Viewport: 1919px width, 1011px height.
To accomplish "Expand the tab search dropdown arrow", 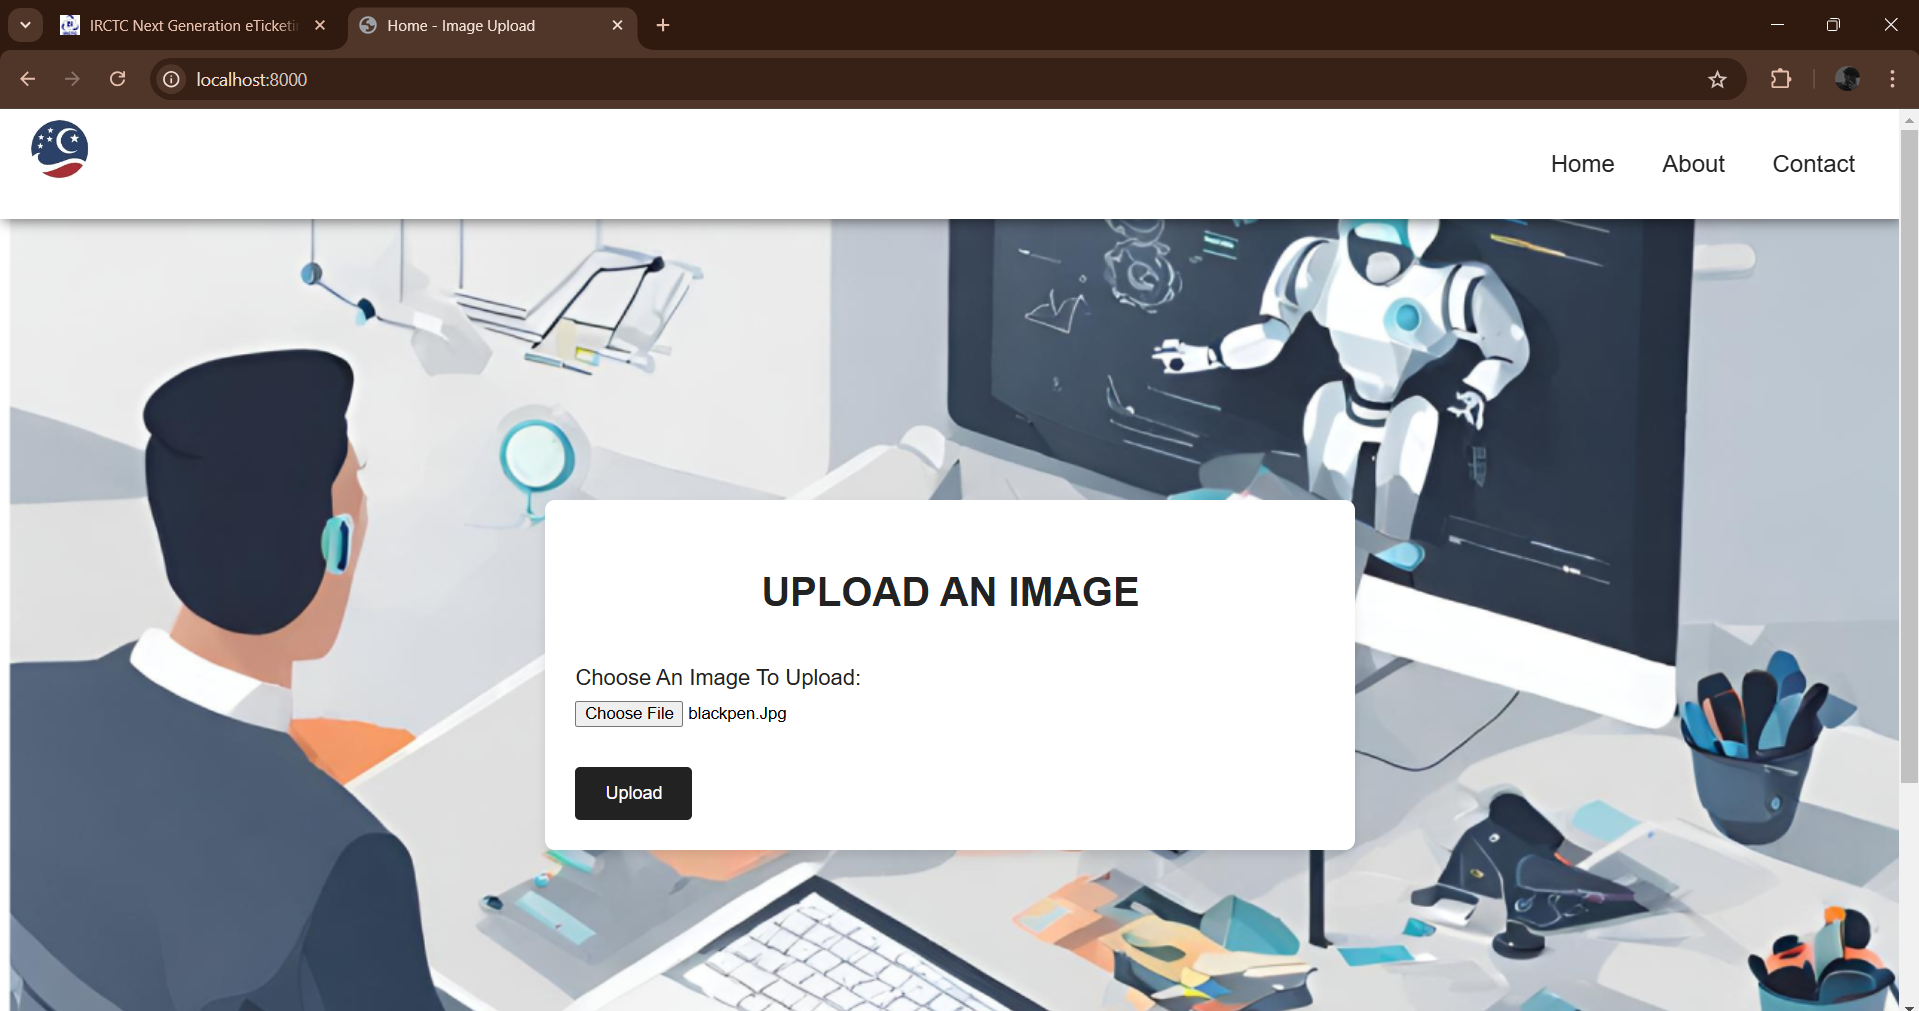I will 25,25.
